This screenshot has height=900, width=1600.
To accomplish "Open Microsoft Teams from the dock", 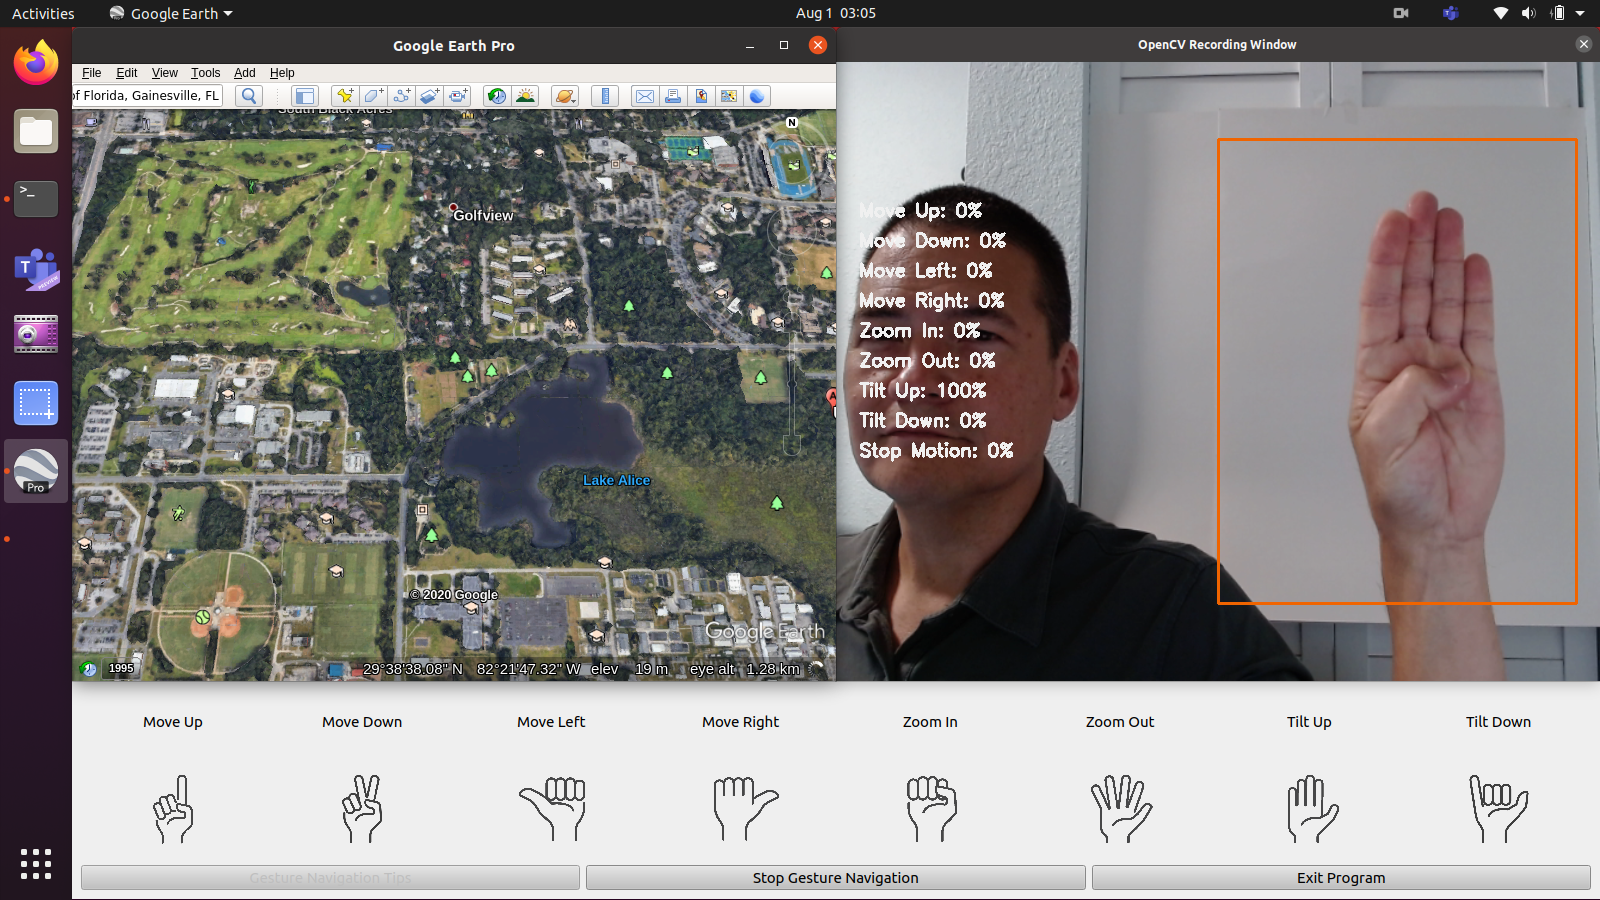I will tap(36, 268).
